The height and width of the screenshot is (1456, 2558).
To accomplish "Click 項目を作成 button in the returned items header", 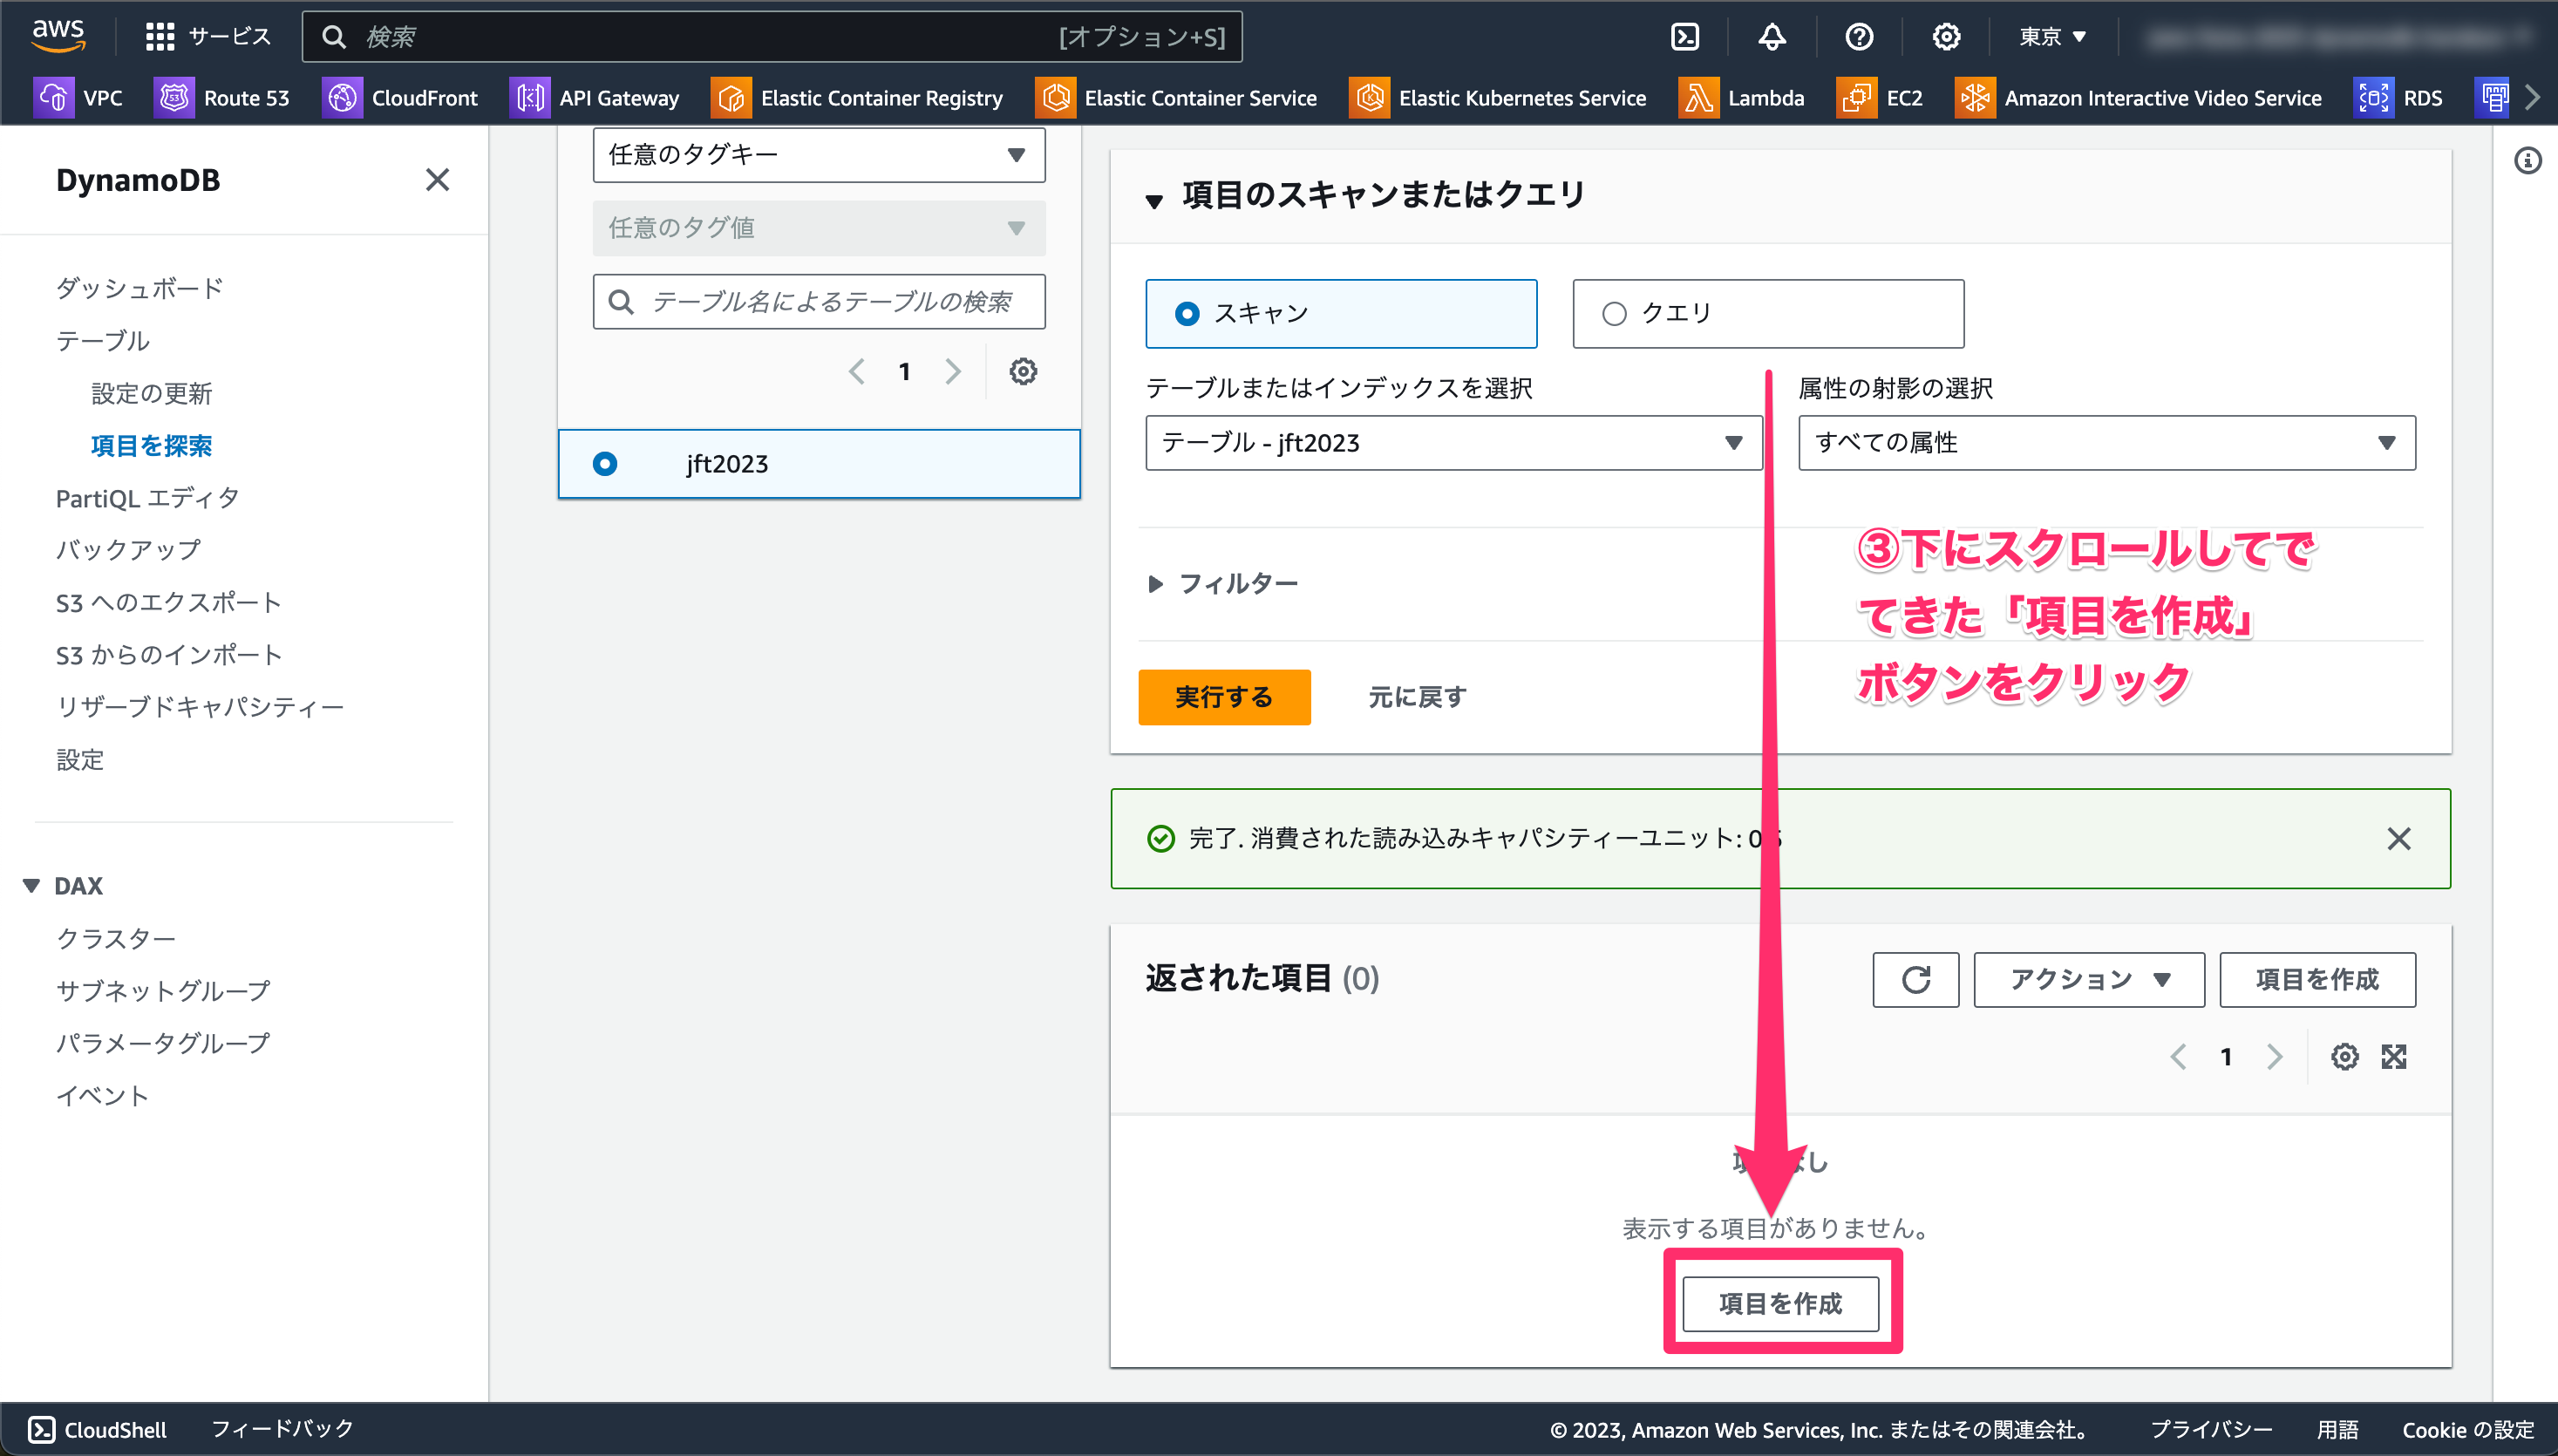I will [2317, 980].
